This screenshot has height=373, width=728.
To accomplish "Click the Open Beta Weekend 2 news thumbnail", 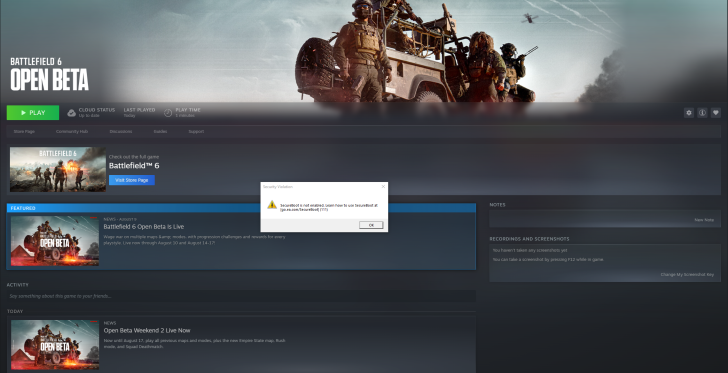I will pyautogui.click(x=55, y=345).
